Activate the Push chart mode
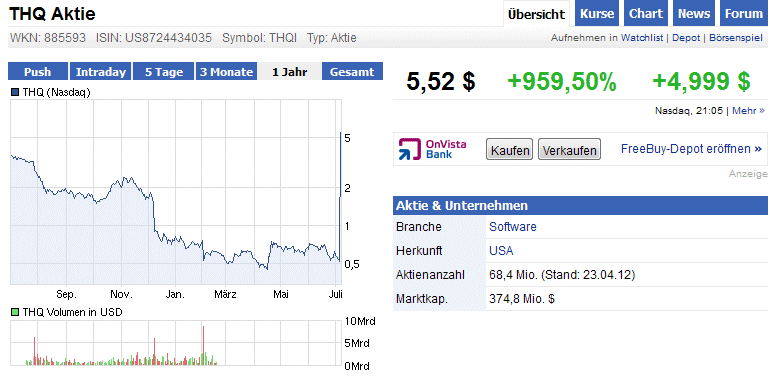776x392 pixels. [x=38, y=72]
